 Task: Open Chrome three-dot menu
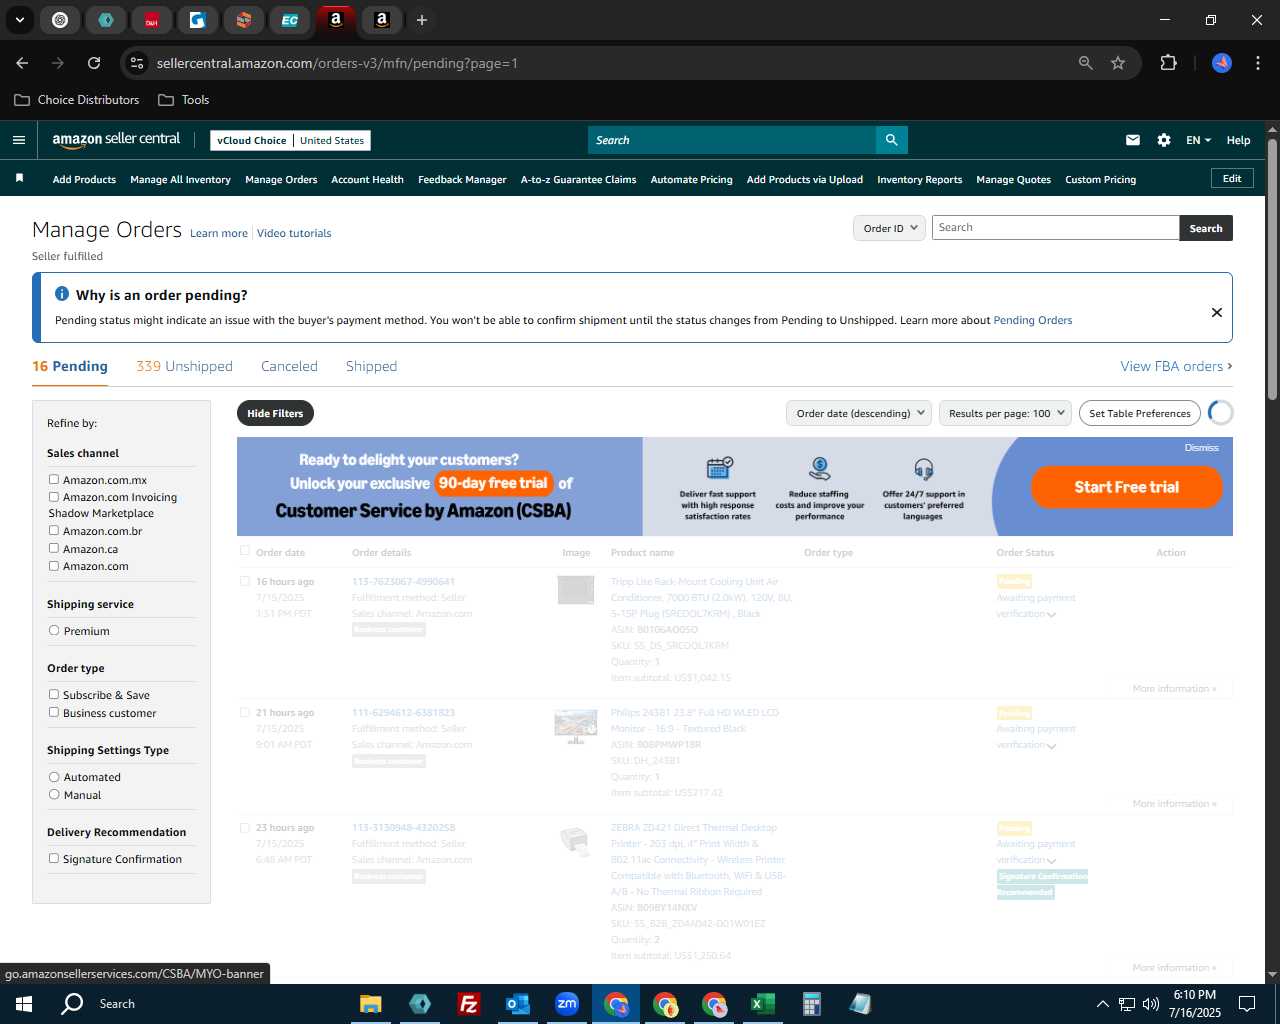coord(1256,63)
